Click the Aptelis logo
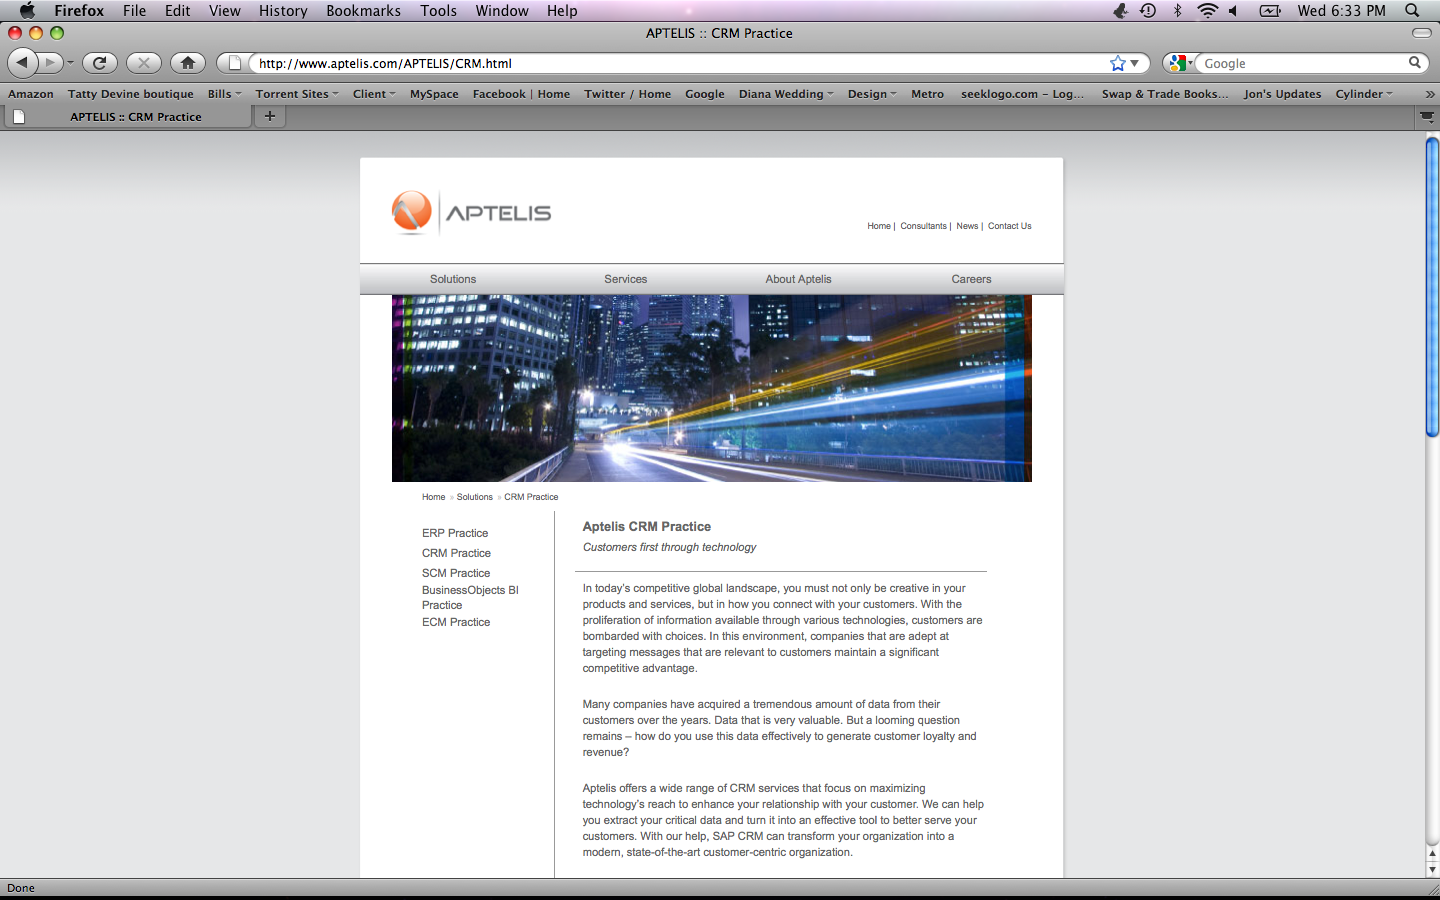The width and height of the screenshot is (1440, 900). (471, 212)
